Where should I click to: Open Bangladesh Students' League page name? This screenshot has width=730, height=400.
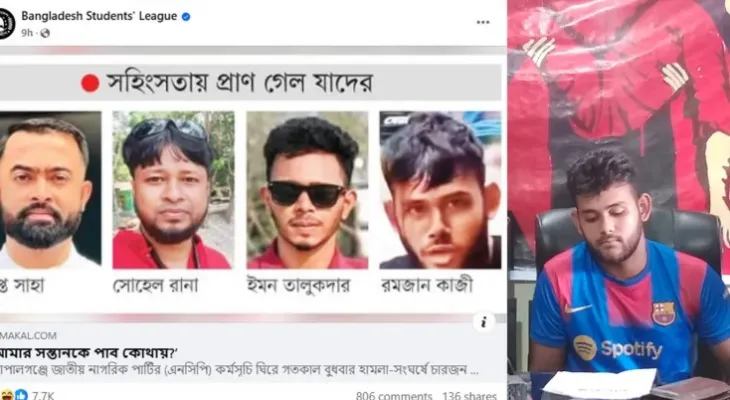tap(99, 16)
